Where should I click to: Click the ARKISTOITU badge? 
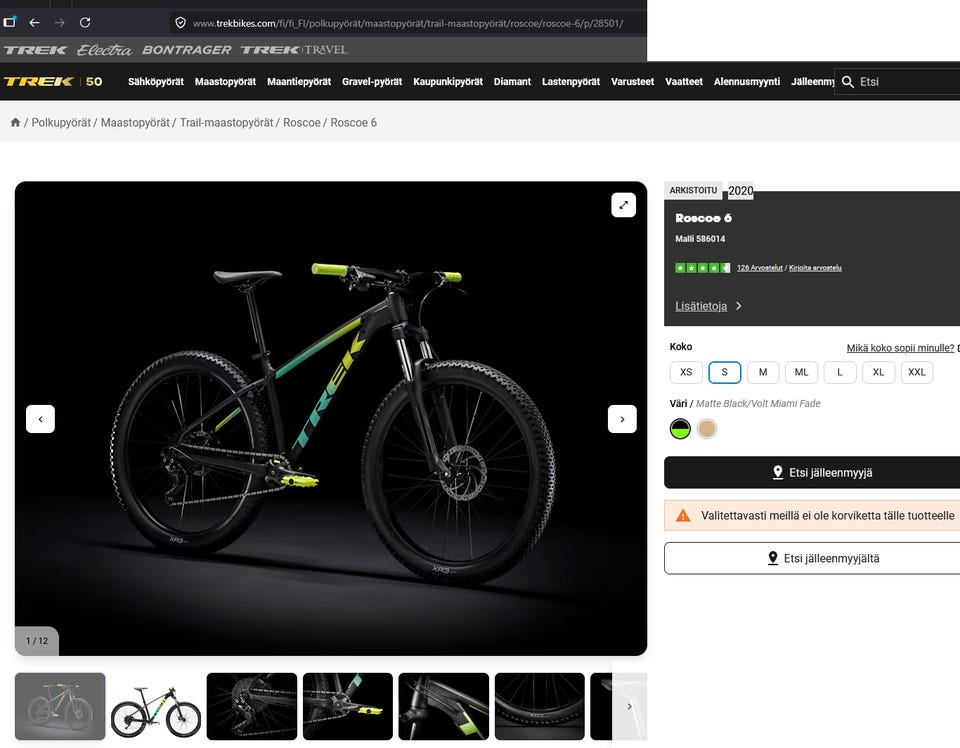coord(693,190)
